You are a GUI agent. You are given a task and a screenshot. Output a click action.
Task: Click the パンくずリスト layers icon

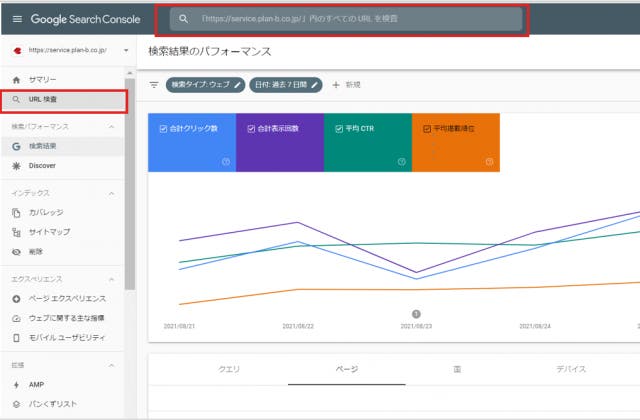16,404
